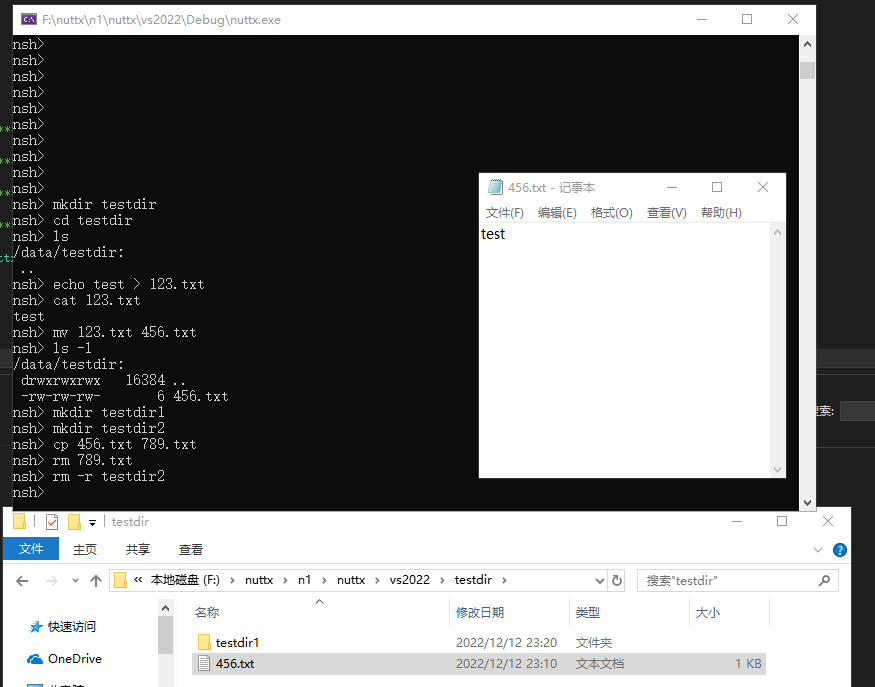Click nuttx breadcrumb after 本地磁盘 (F:)
Screen dimensions: 875x687
pos(259,580)
